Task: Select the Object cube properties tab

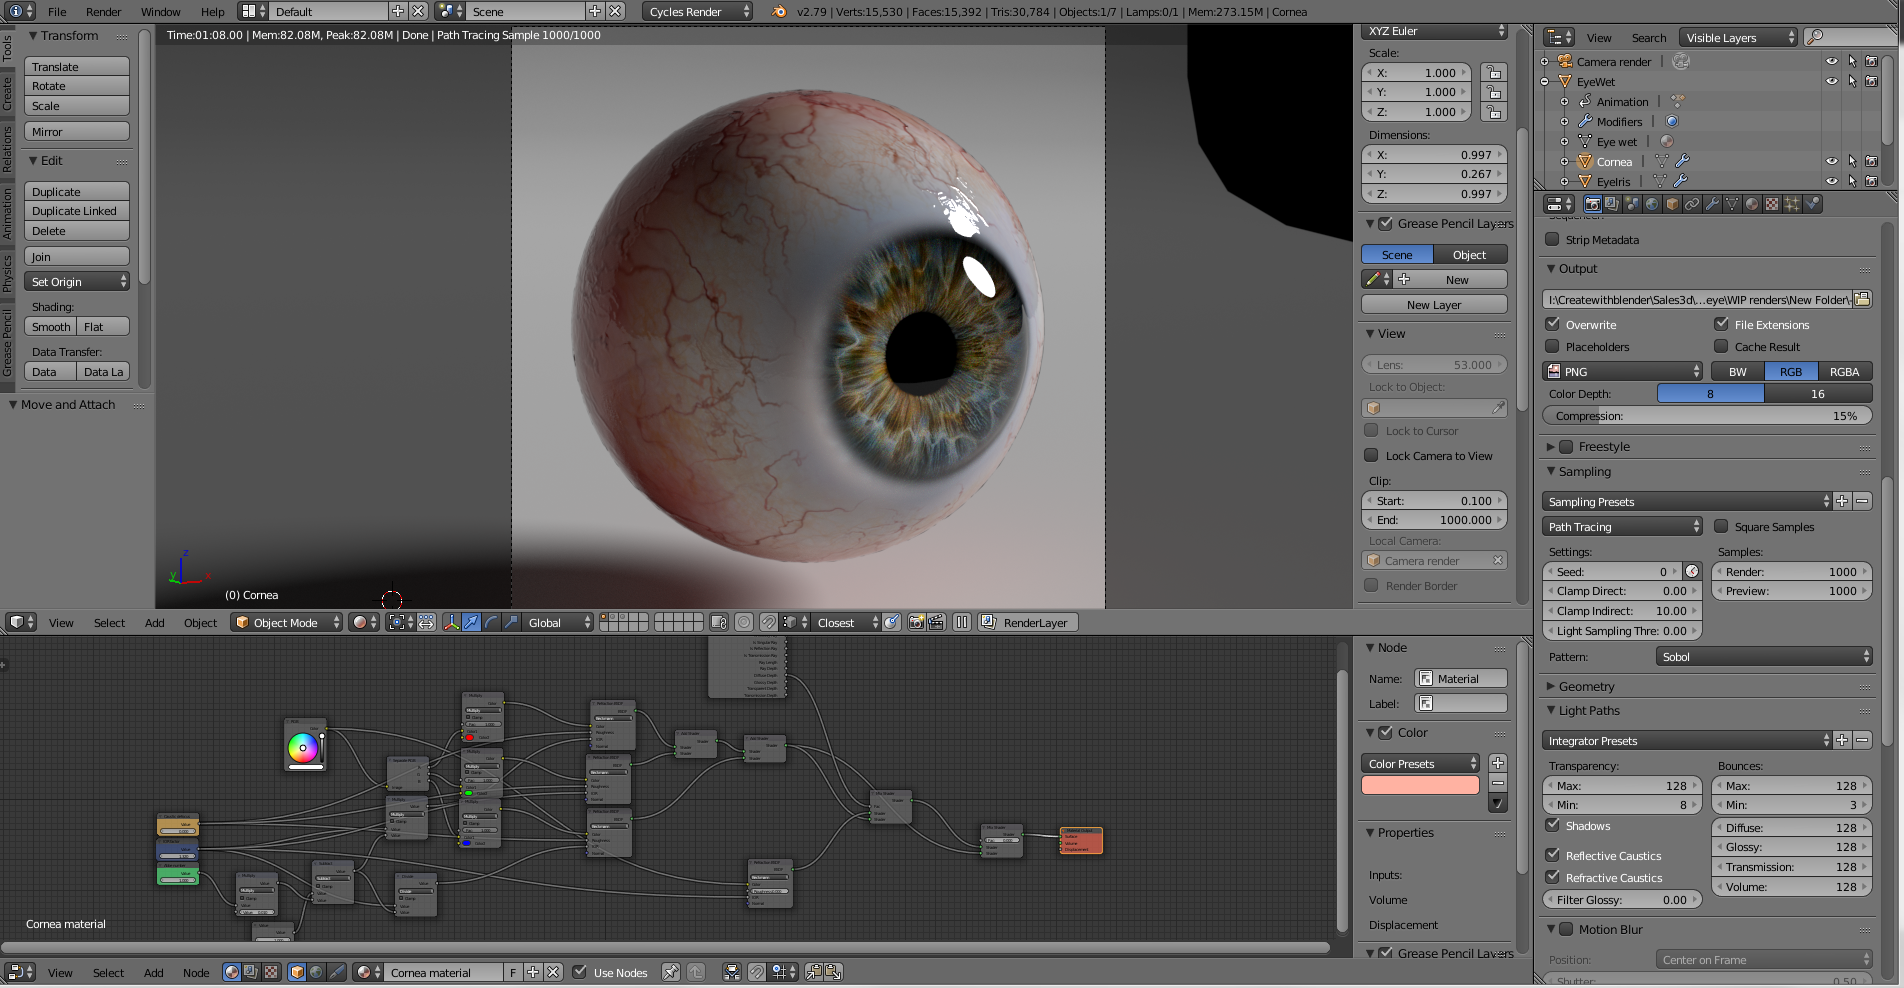Action: click(x=1670, y=204)
